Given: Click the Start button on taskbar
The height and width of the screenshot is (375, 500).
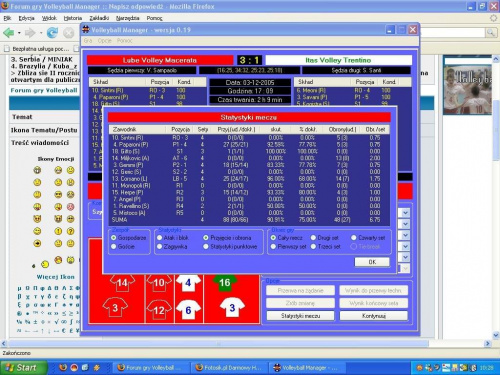Looking at the screenshot, I should point(23,367).
